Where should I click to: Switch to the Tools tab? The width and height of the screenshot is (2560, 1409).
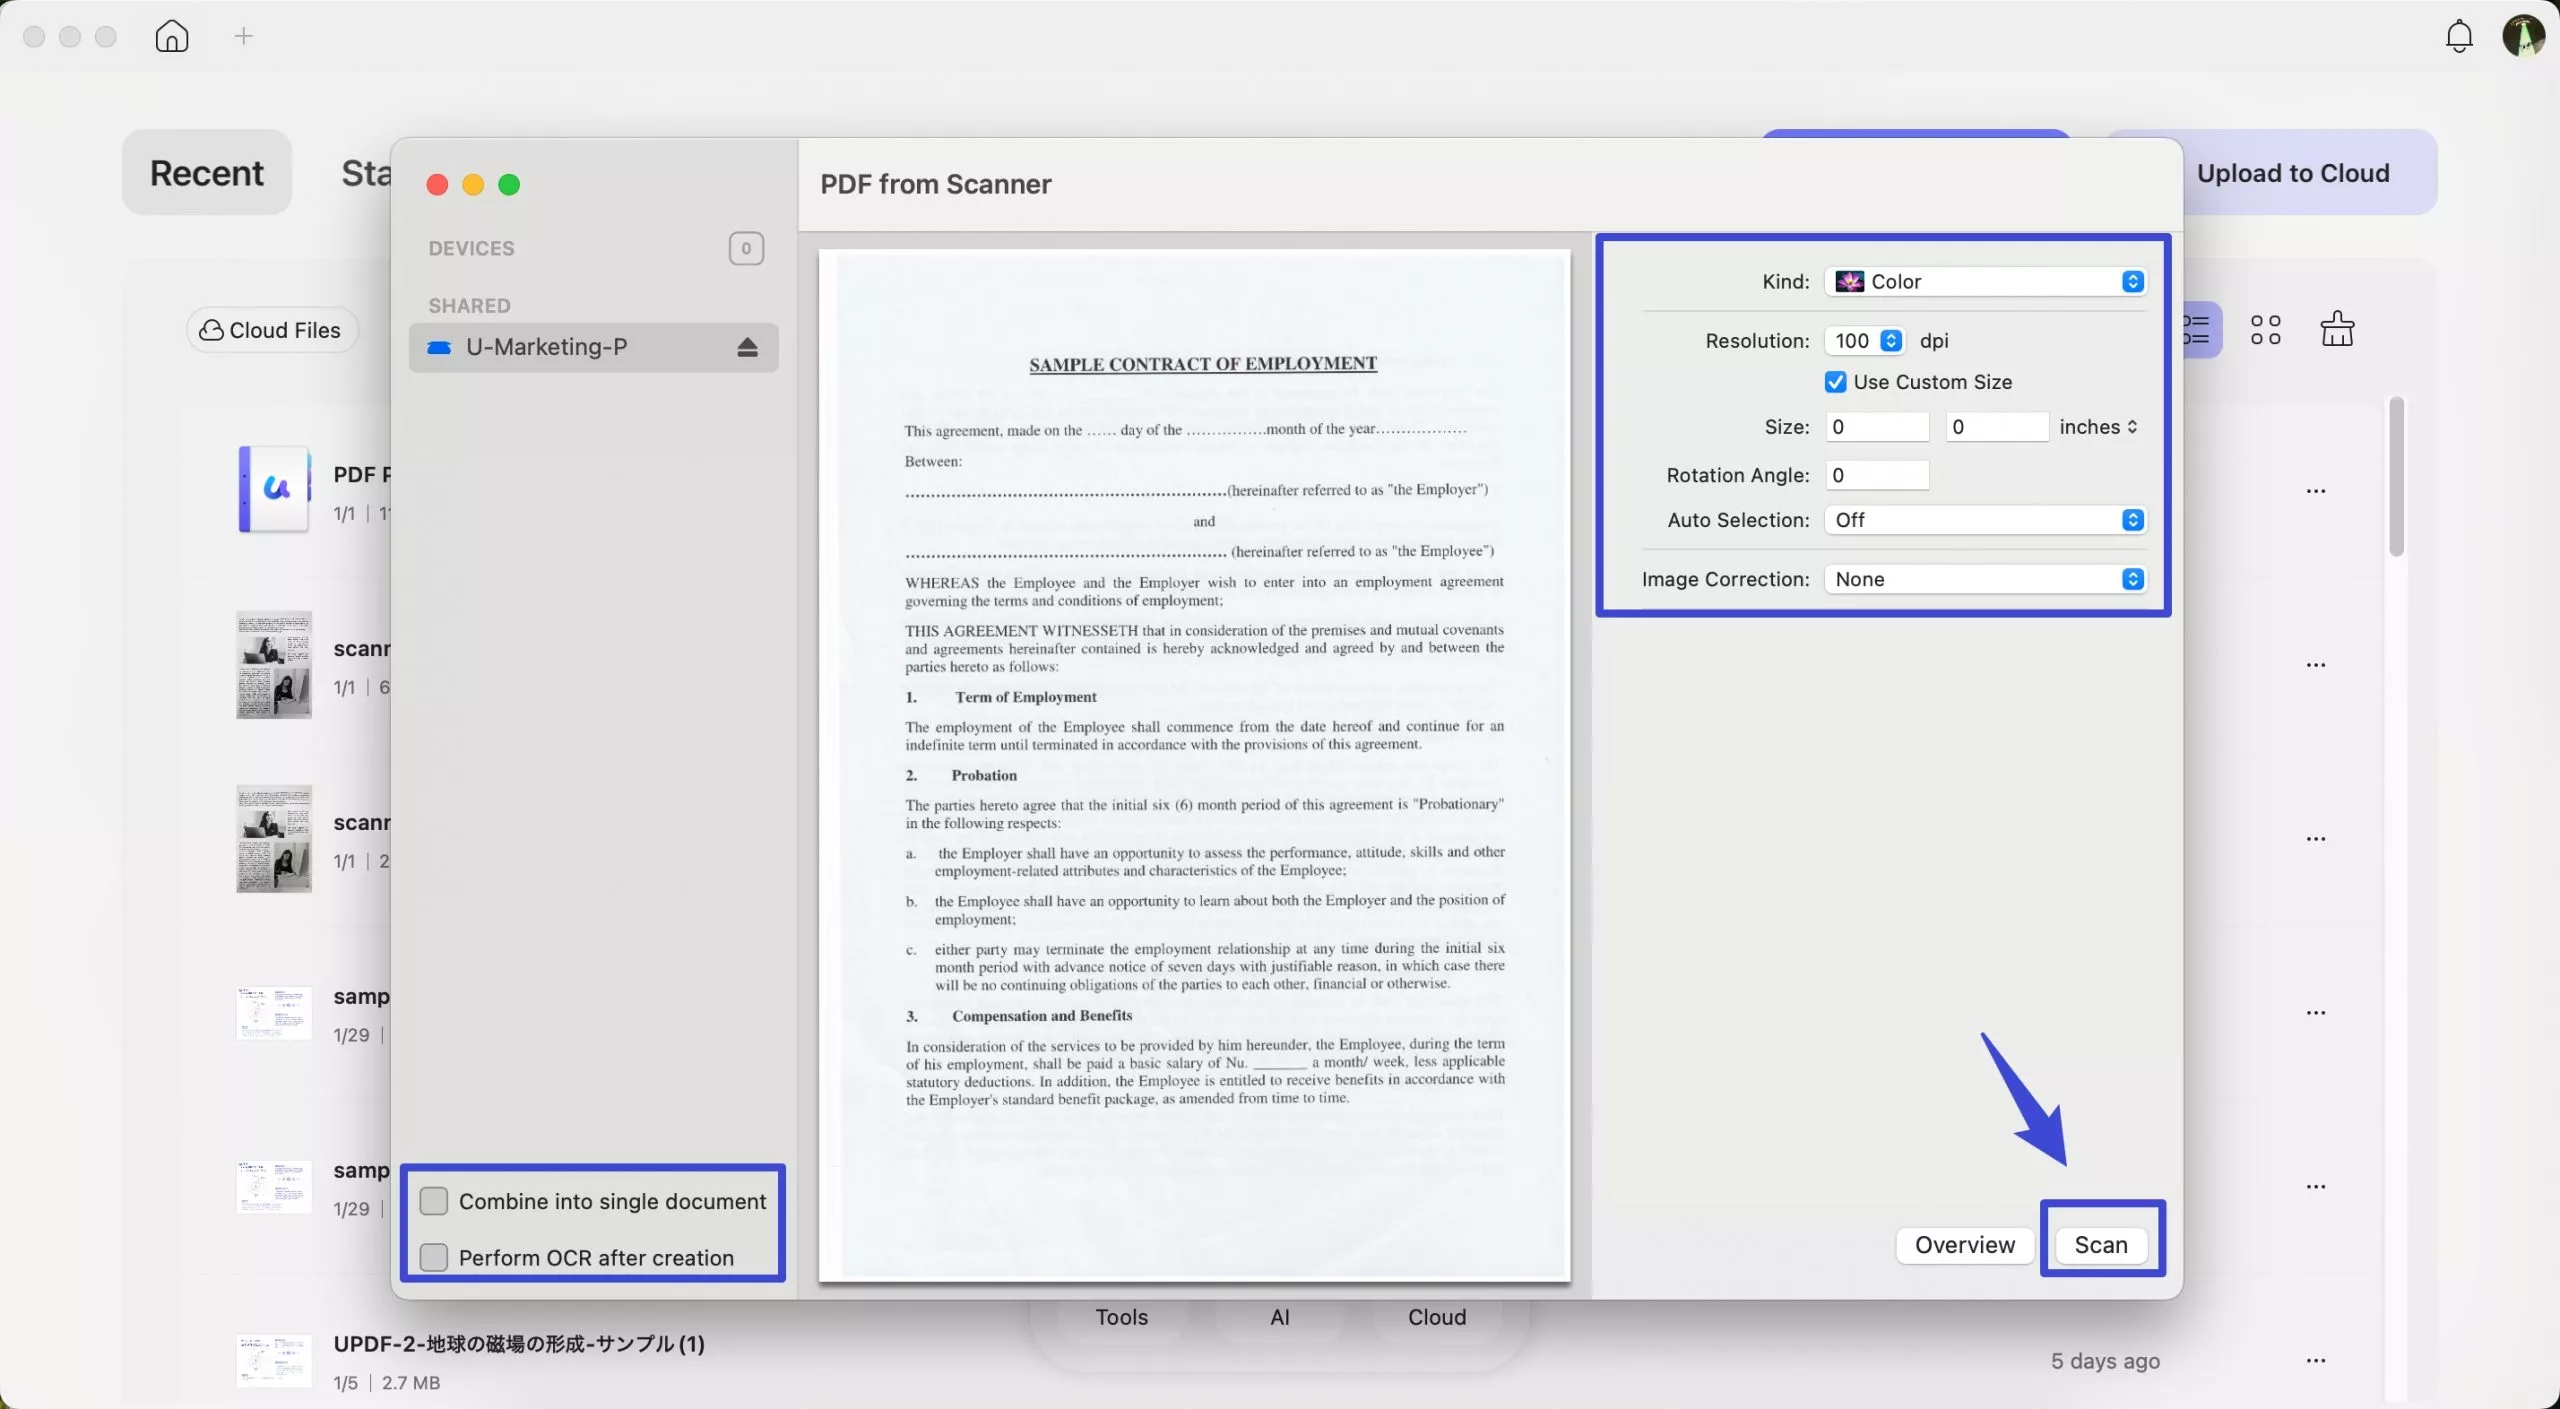click(x=1120, y=1317)
